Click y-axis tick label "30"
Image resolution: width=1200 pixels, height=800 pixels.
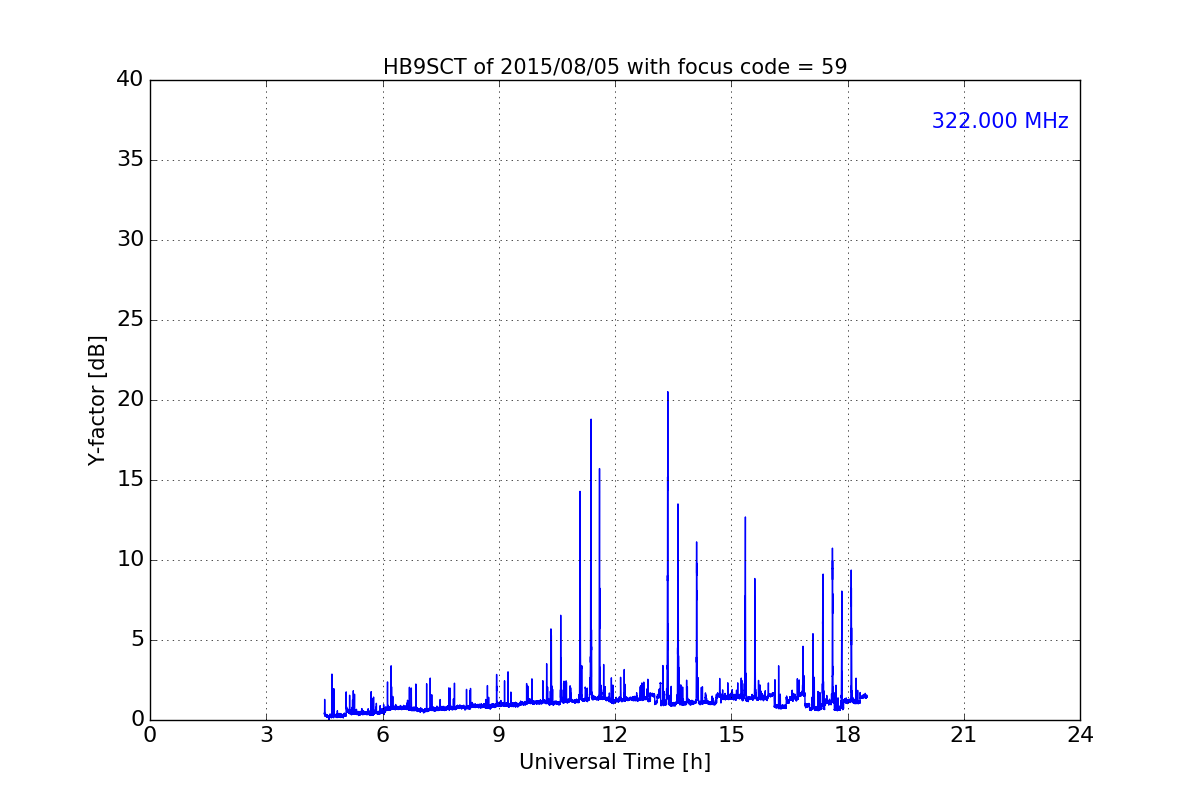[x=130, y=240]
